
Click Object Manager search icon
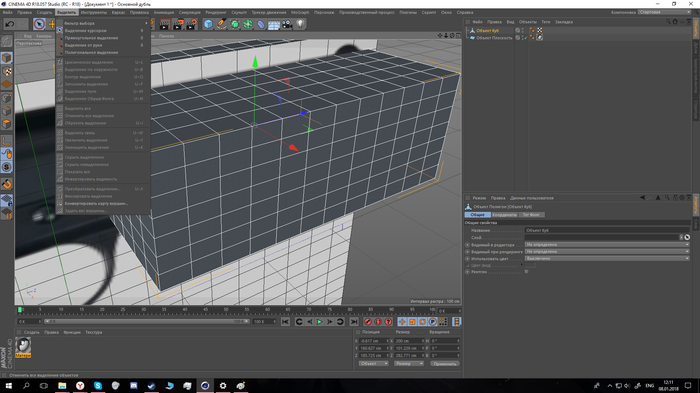click(x=668, y=21)
